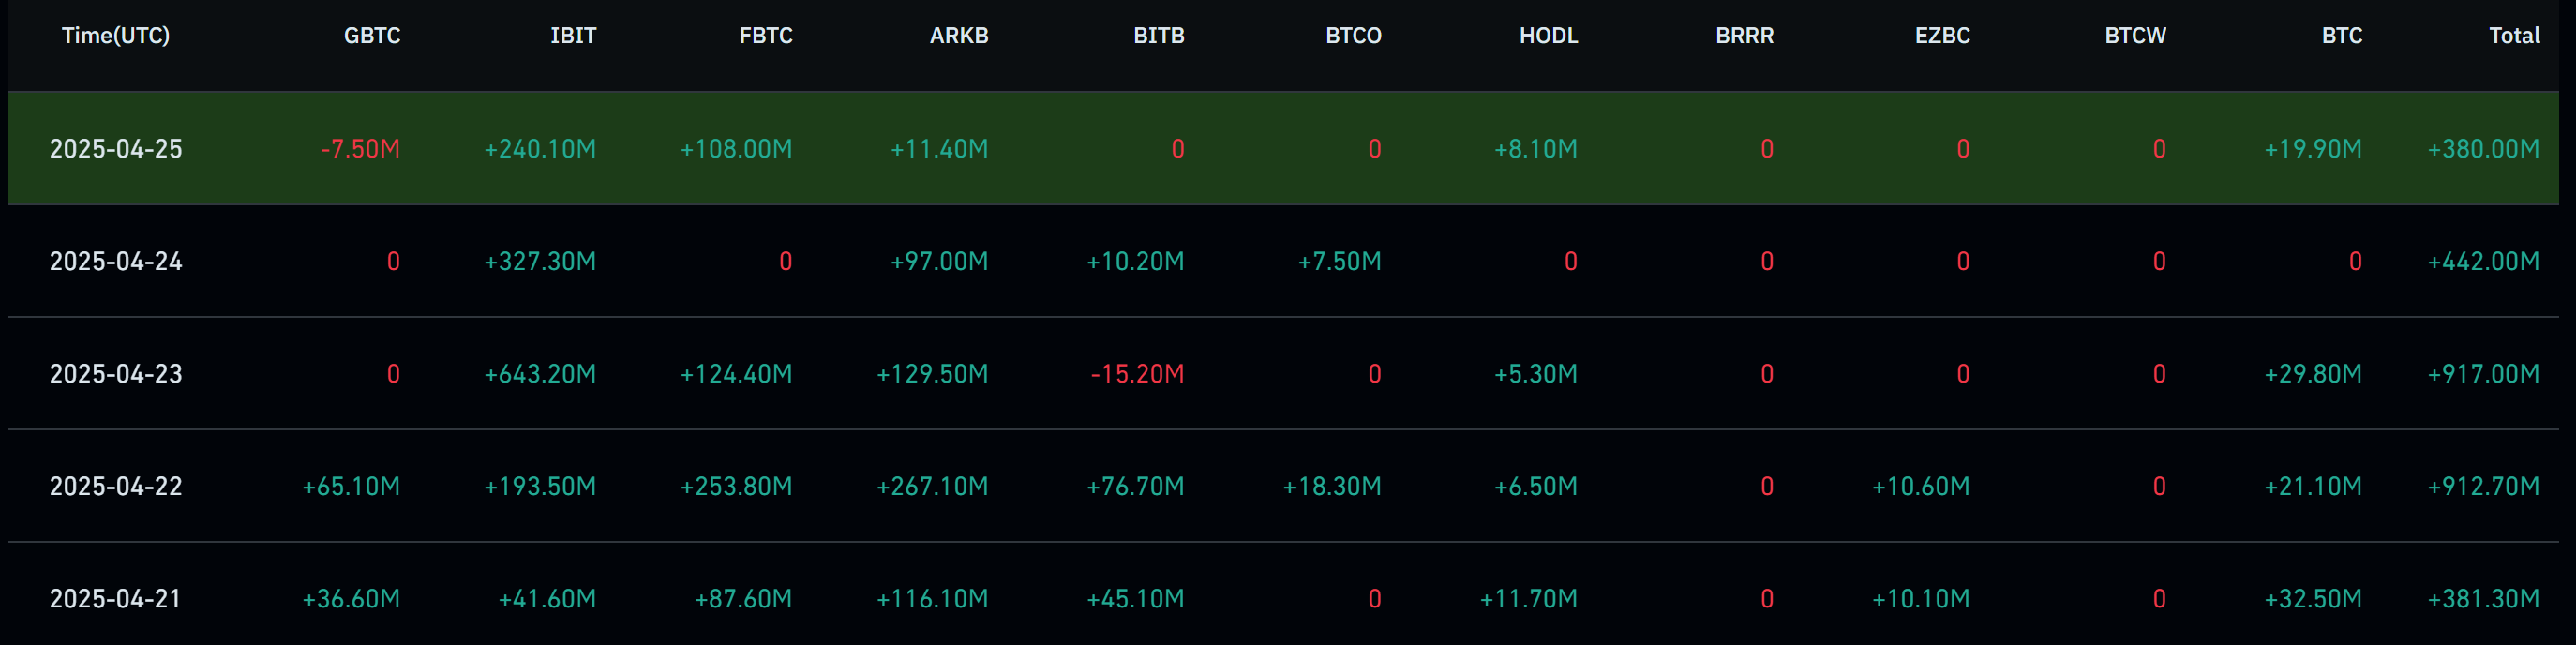Image resolution: width=2576 pixels, height=645 pixels.
Task: Click the Time(UTC) column header
Action: [x=116, y=36]
